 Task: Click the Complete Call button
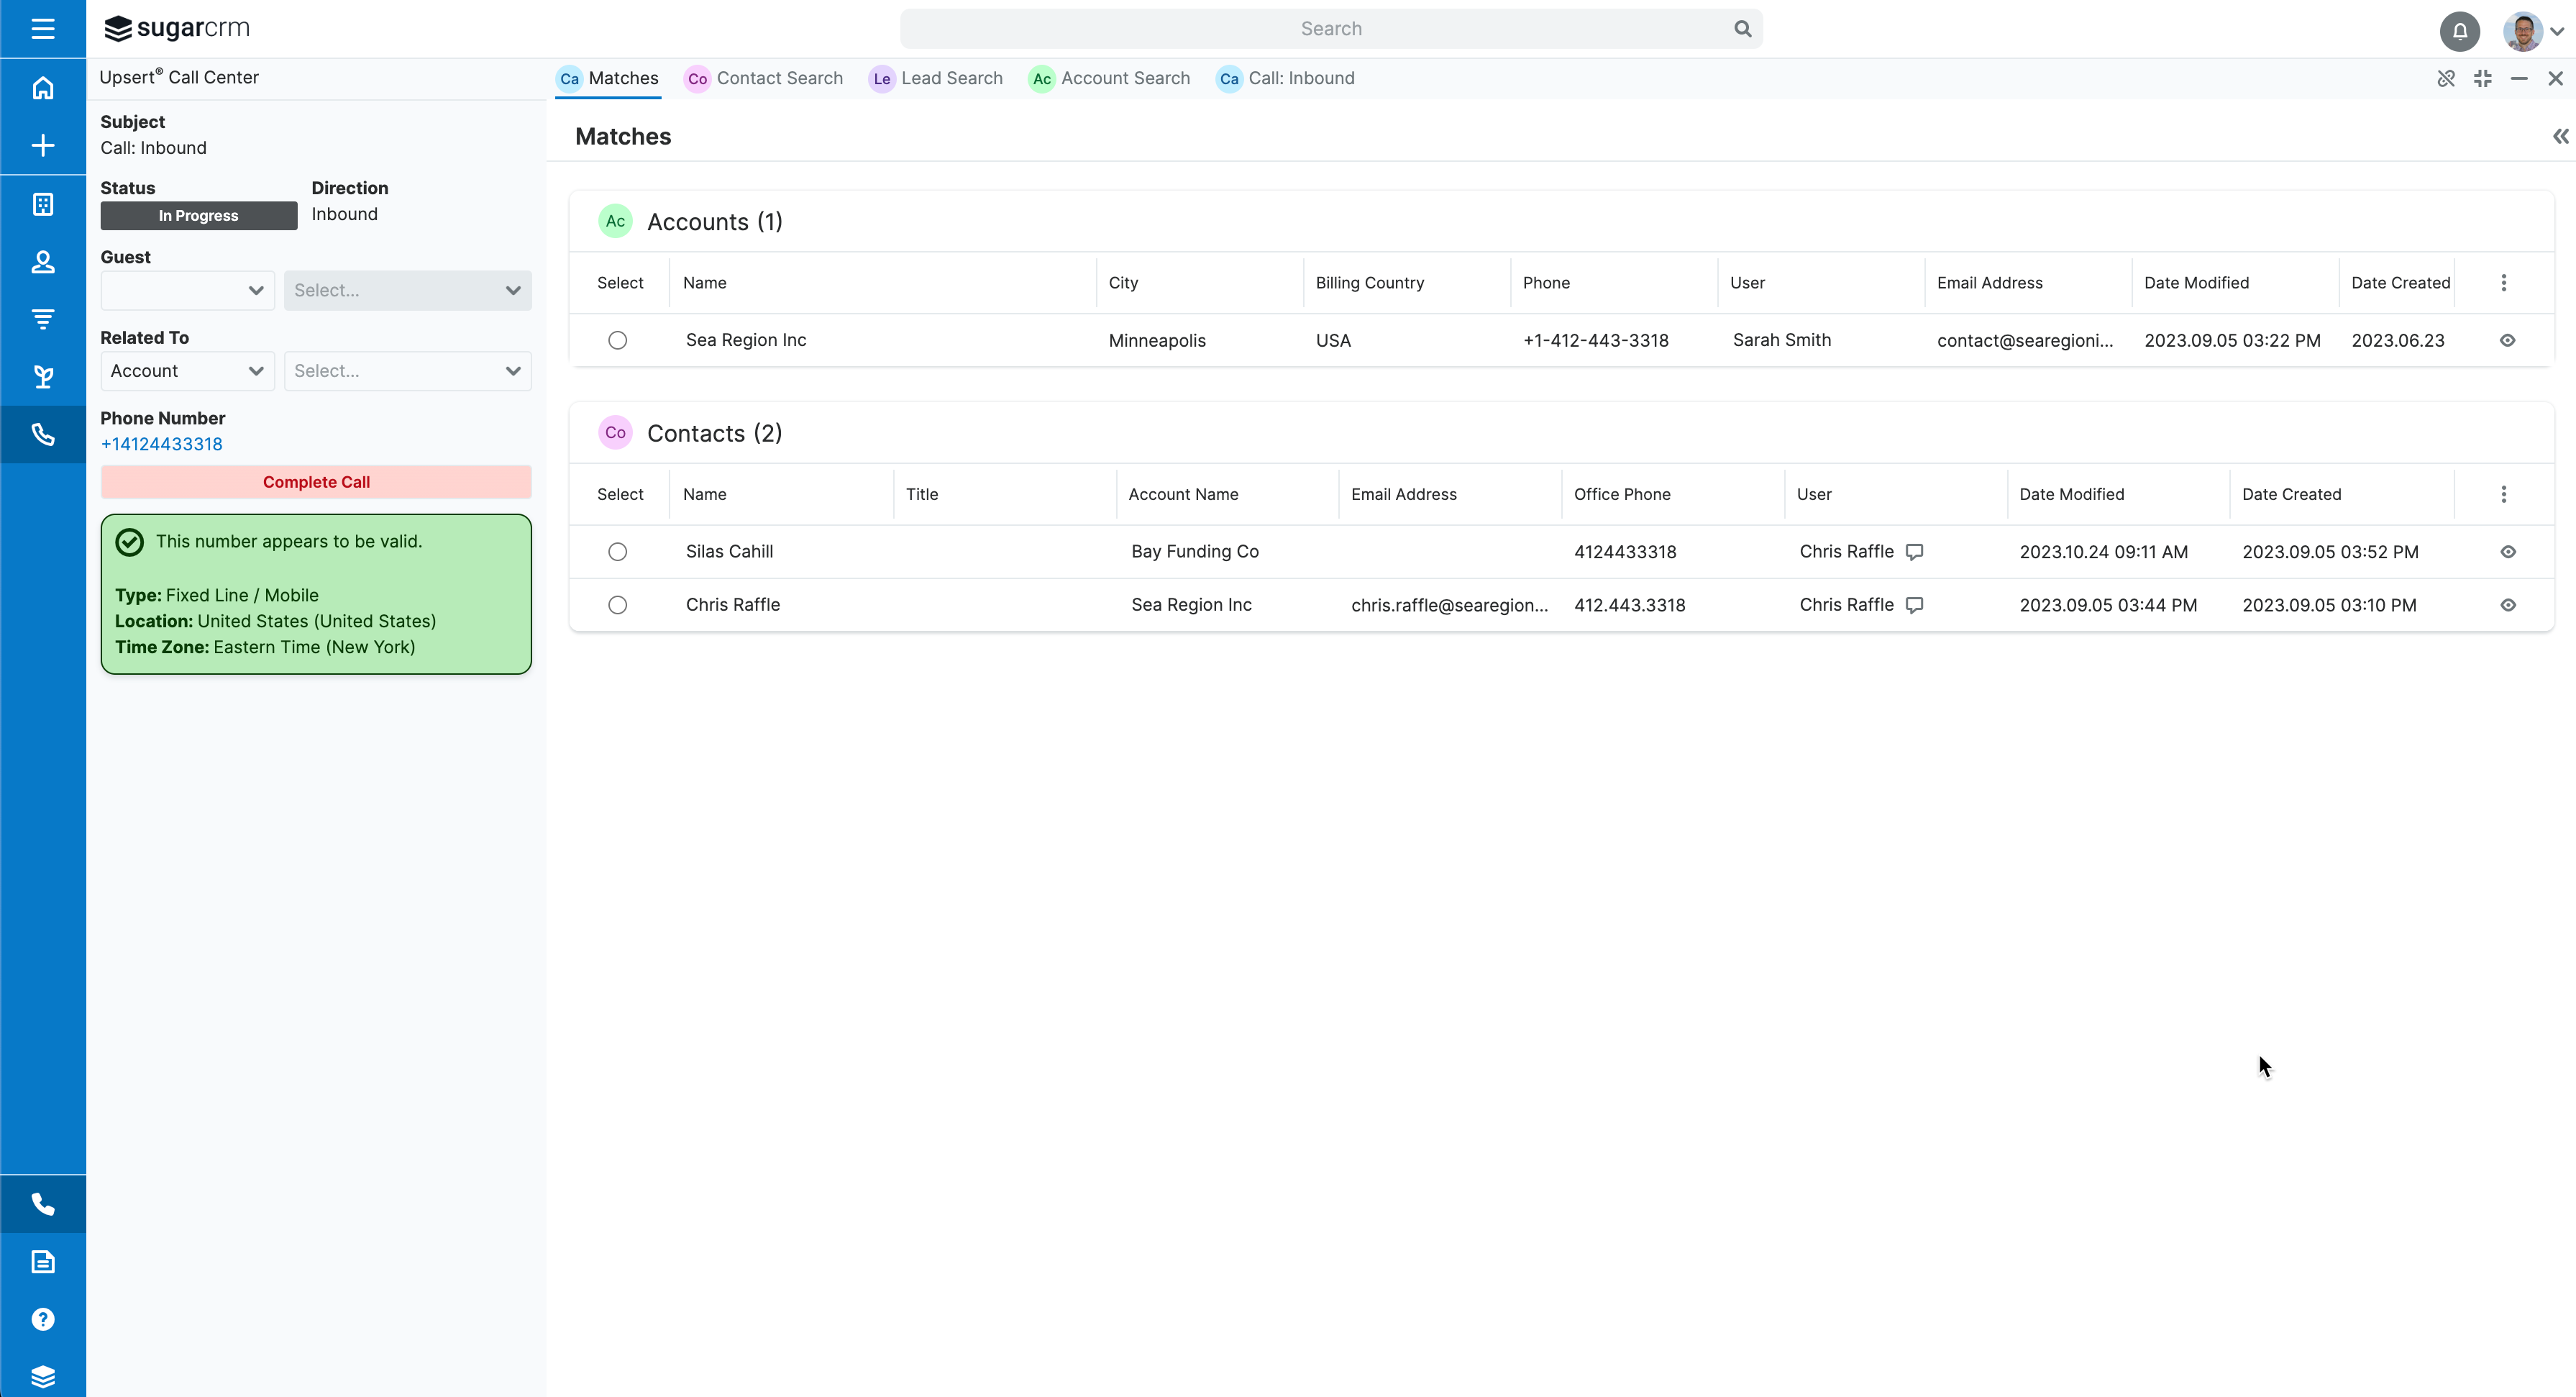[316, 482]
